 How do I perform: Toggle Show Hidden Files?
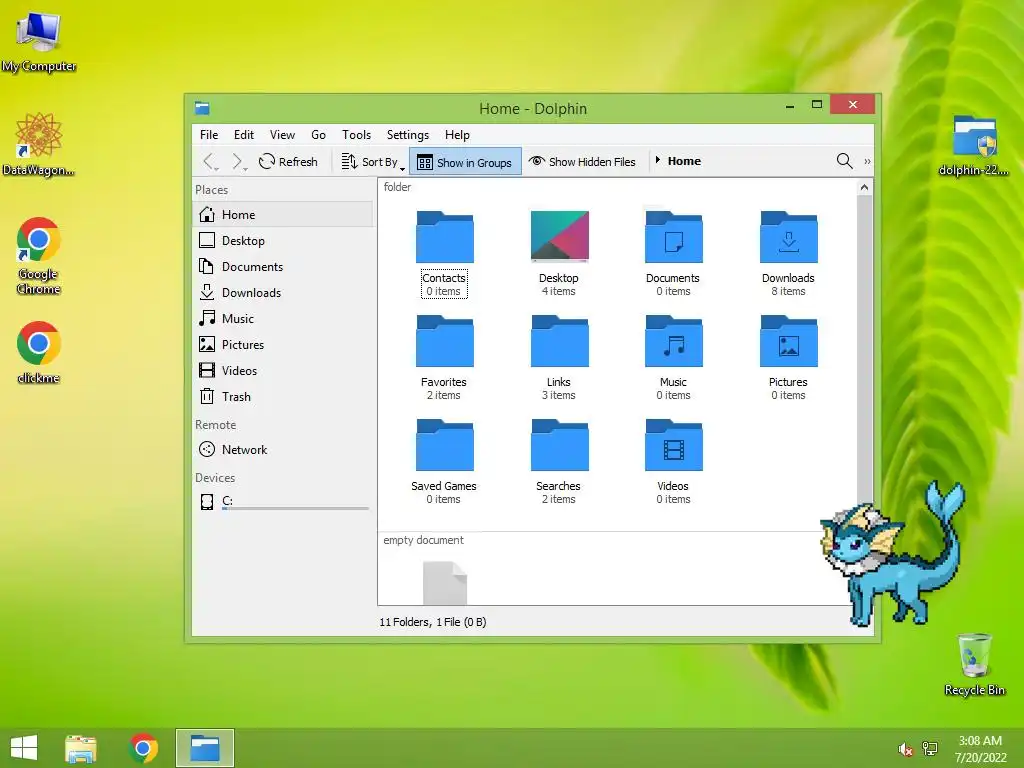pos(582,161)
